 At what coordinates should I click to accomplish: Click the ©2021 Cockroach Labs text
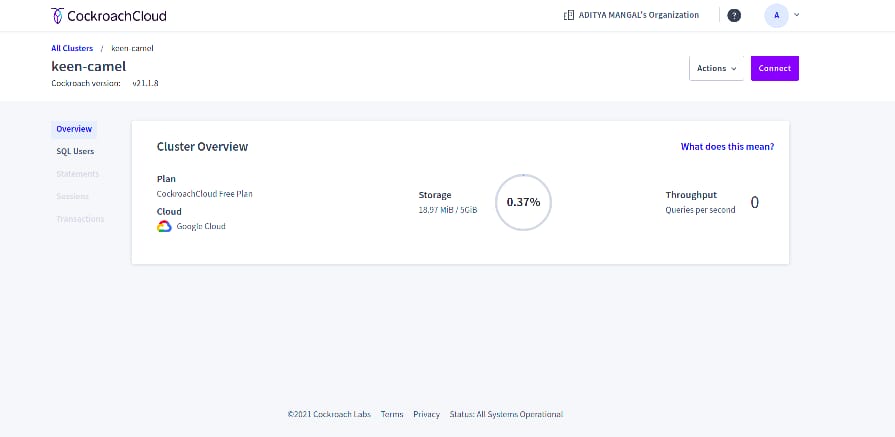[329, 414]
